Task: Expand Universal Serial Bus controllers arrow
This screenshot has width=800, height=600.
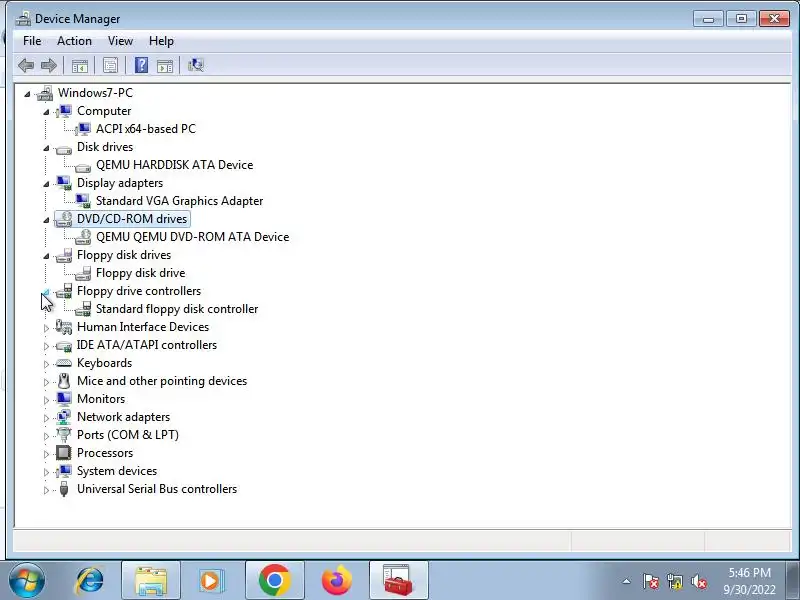Action: (x=46, y=490)
